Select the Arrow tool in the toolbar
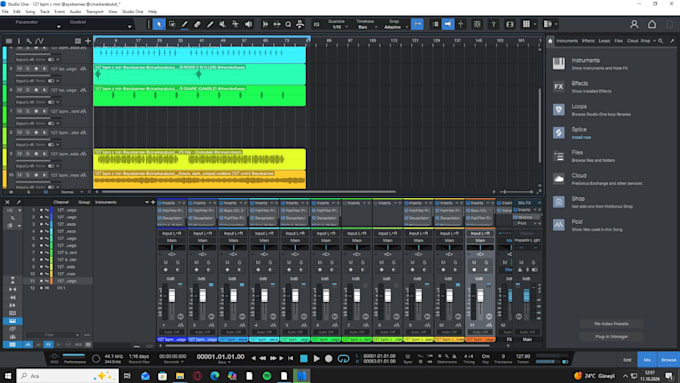680x383 pixels. (159, 24)
